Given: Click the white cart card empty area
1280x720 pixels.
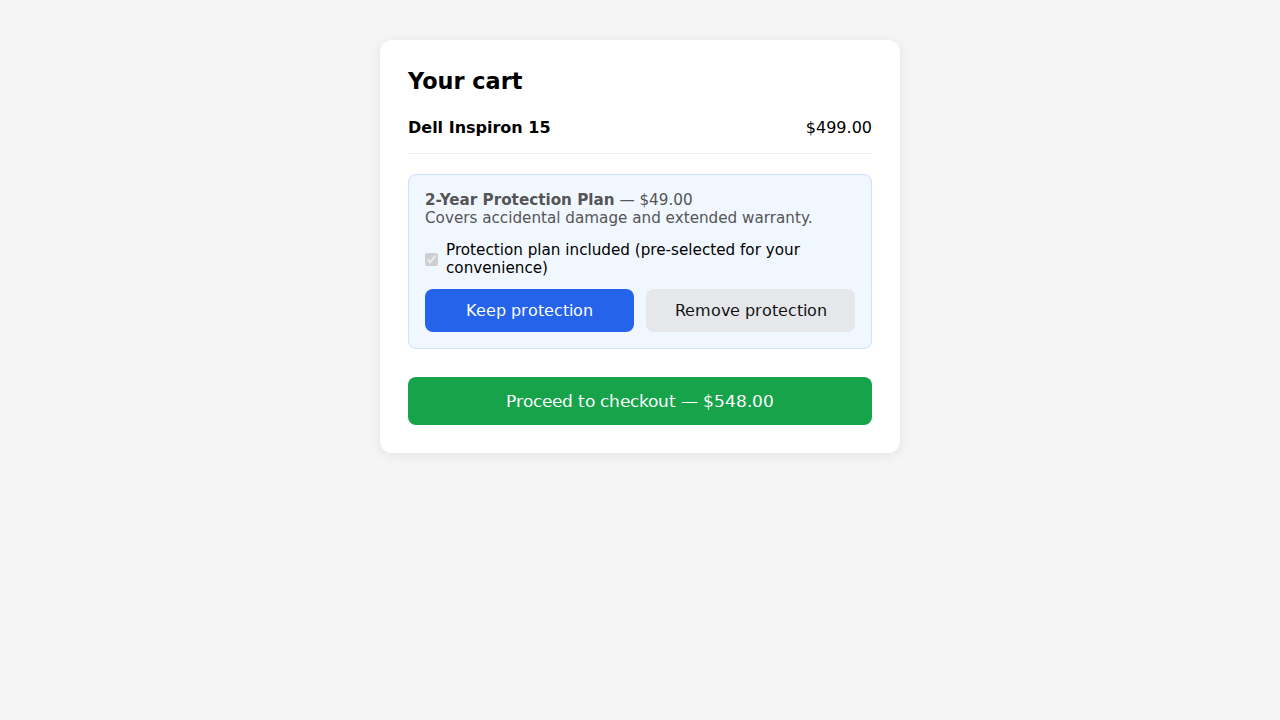Looking at the screenshot, I should (700, 80).
